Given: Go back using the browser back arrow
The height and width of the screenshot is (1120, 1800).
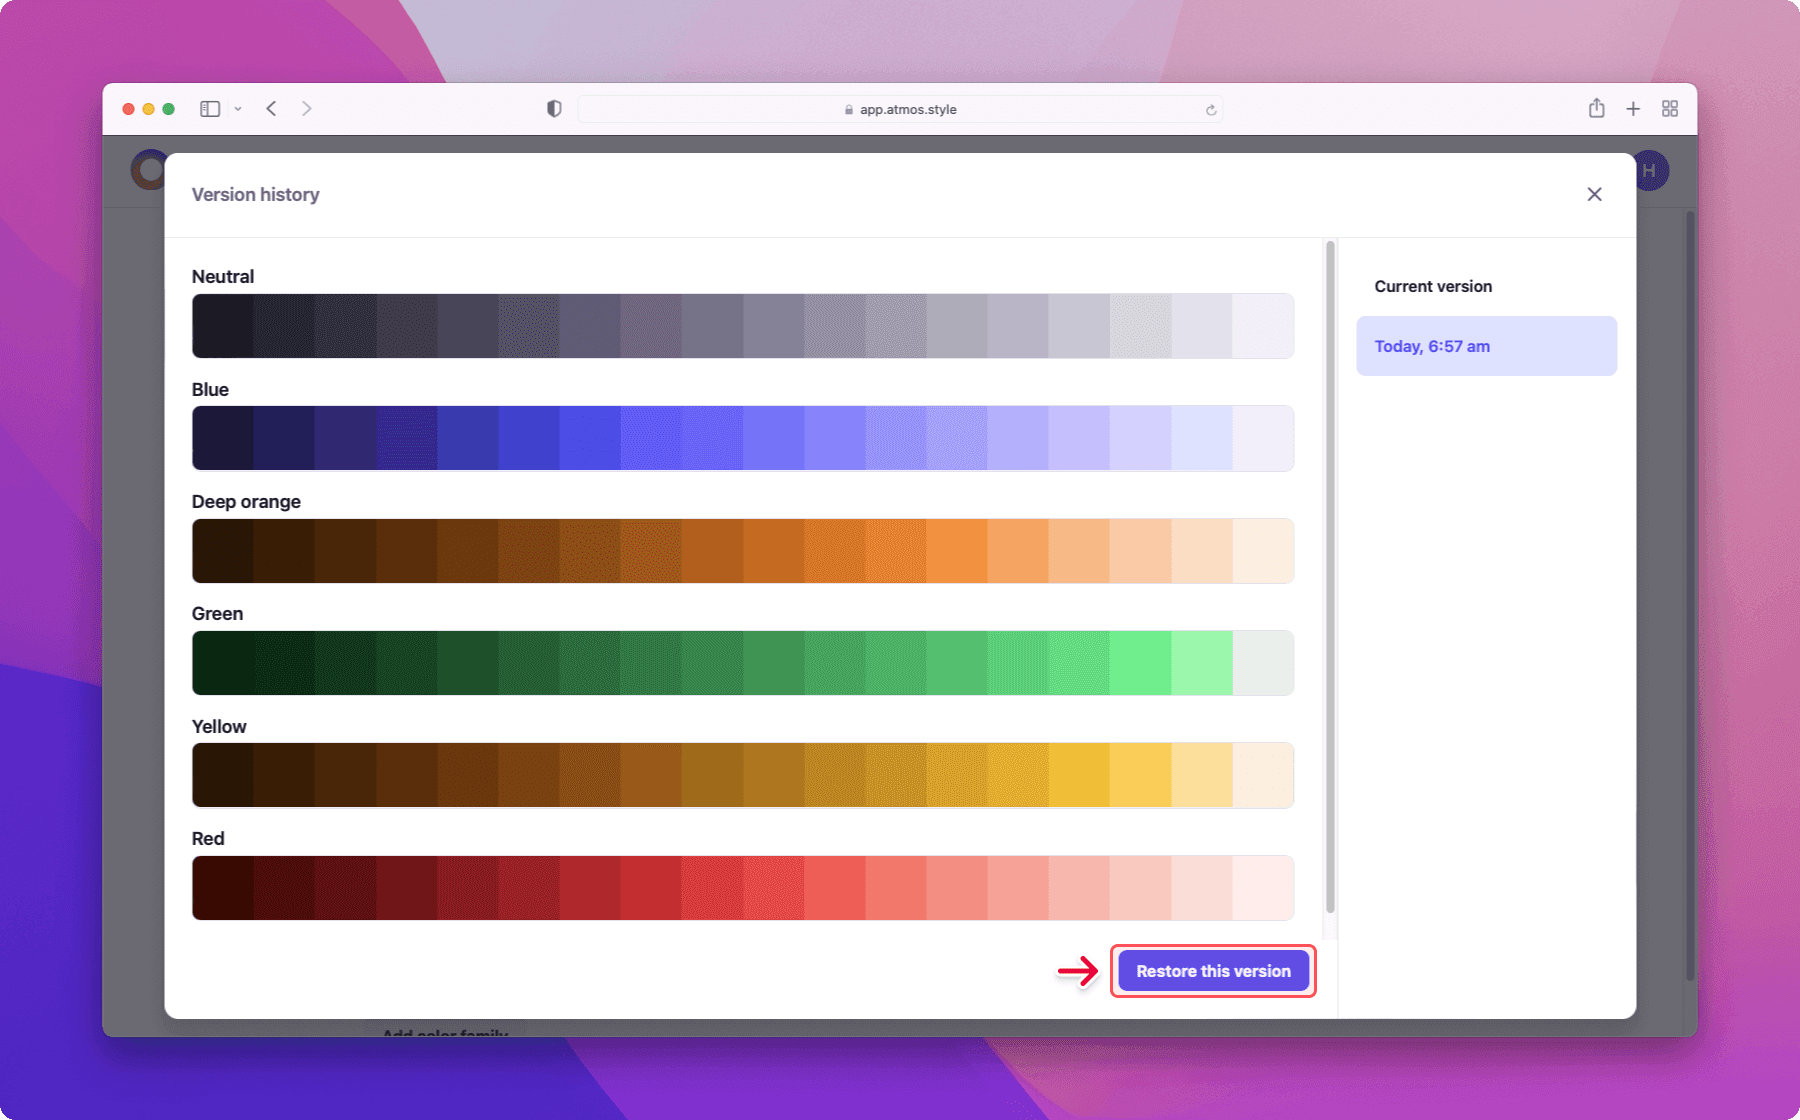Looking at the screenshot, I should coord(272,109).
